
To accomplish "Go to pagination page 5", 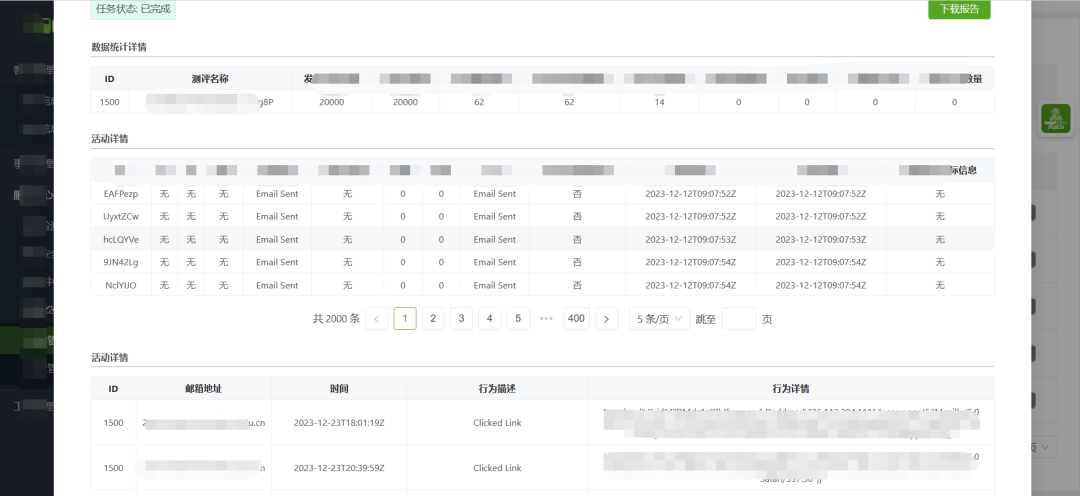I will tap(518, 318).
